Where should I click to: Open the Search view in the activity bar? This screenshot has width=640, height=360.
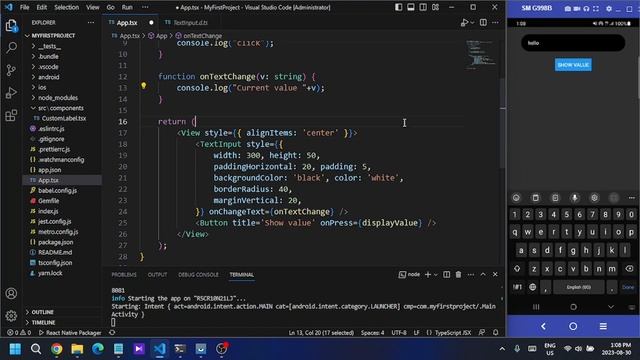click(x=11, y=48)
